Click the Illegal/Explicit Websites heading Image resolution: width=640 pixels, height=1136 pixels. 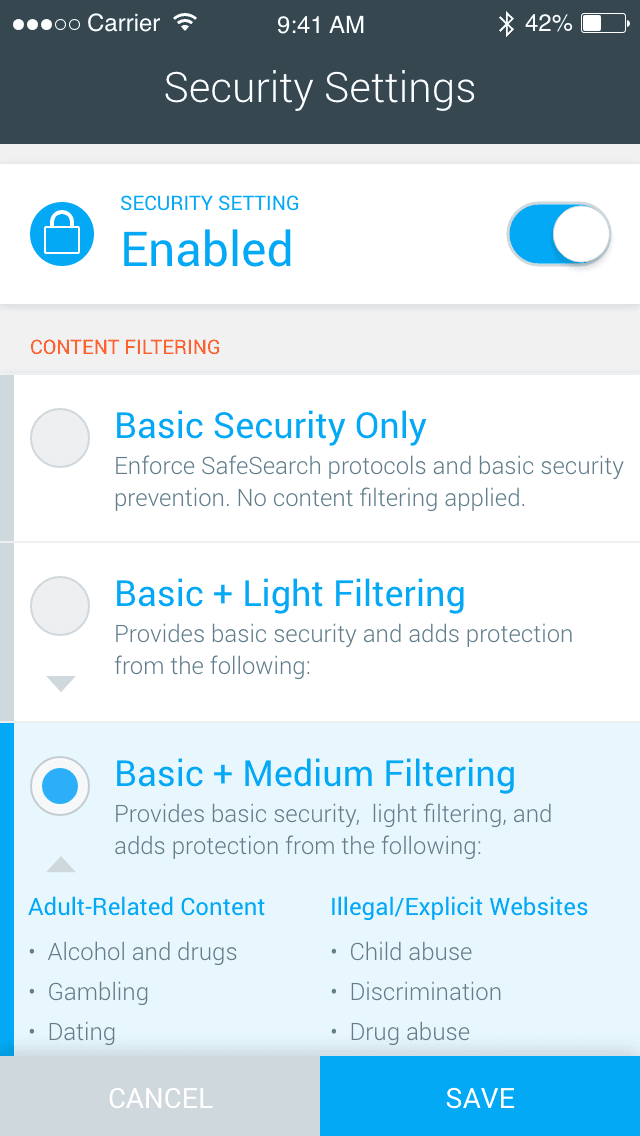click(x=459, y=907)
